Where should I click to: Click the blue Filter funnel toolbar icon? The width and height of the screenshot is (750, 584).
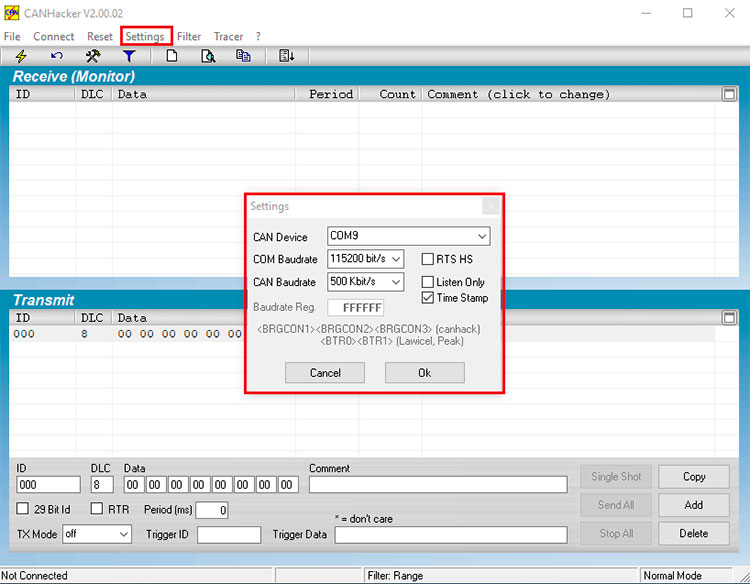pos(129,56)
